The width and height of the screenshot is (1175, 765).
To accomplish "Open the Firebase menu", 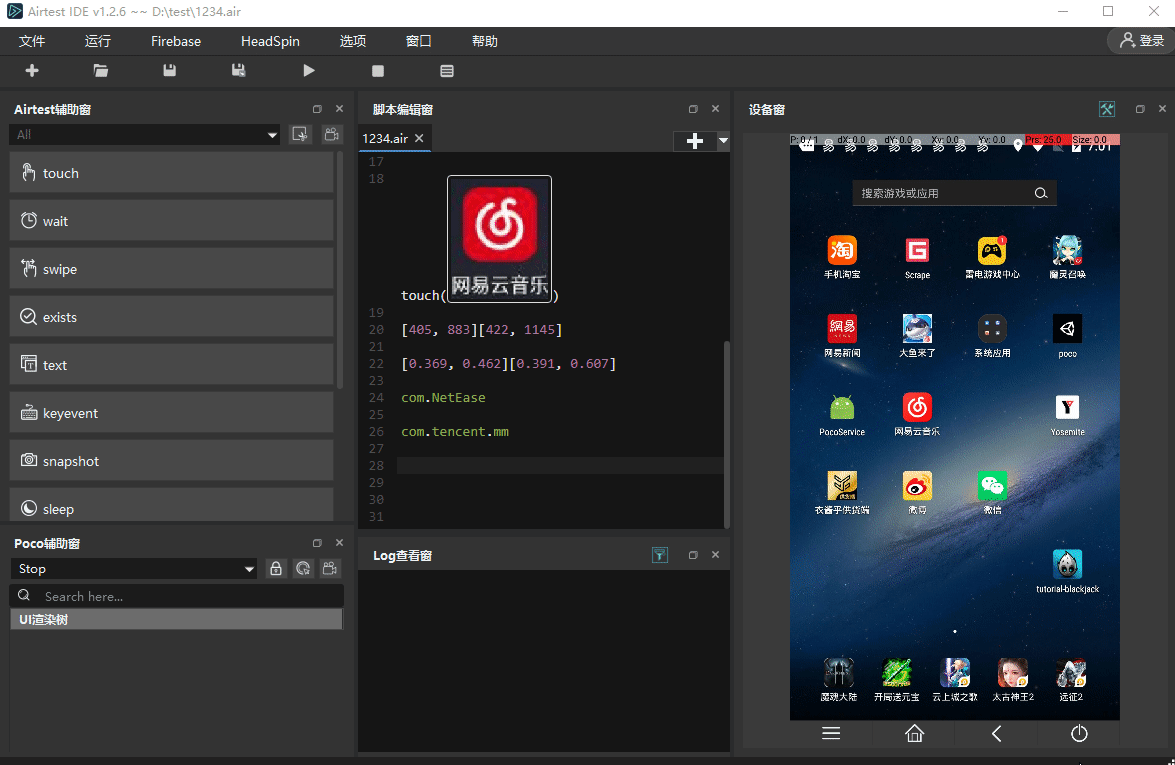I will (175, 41).
